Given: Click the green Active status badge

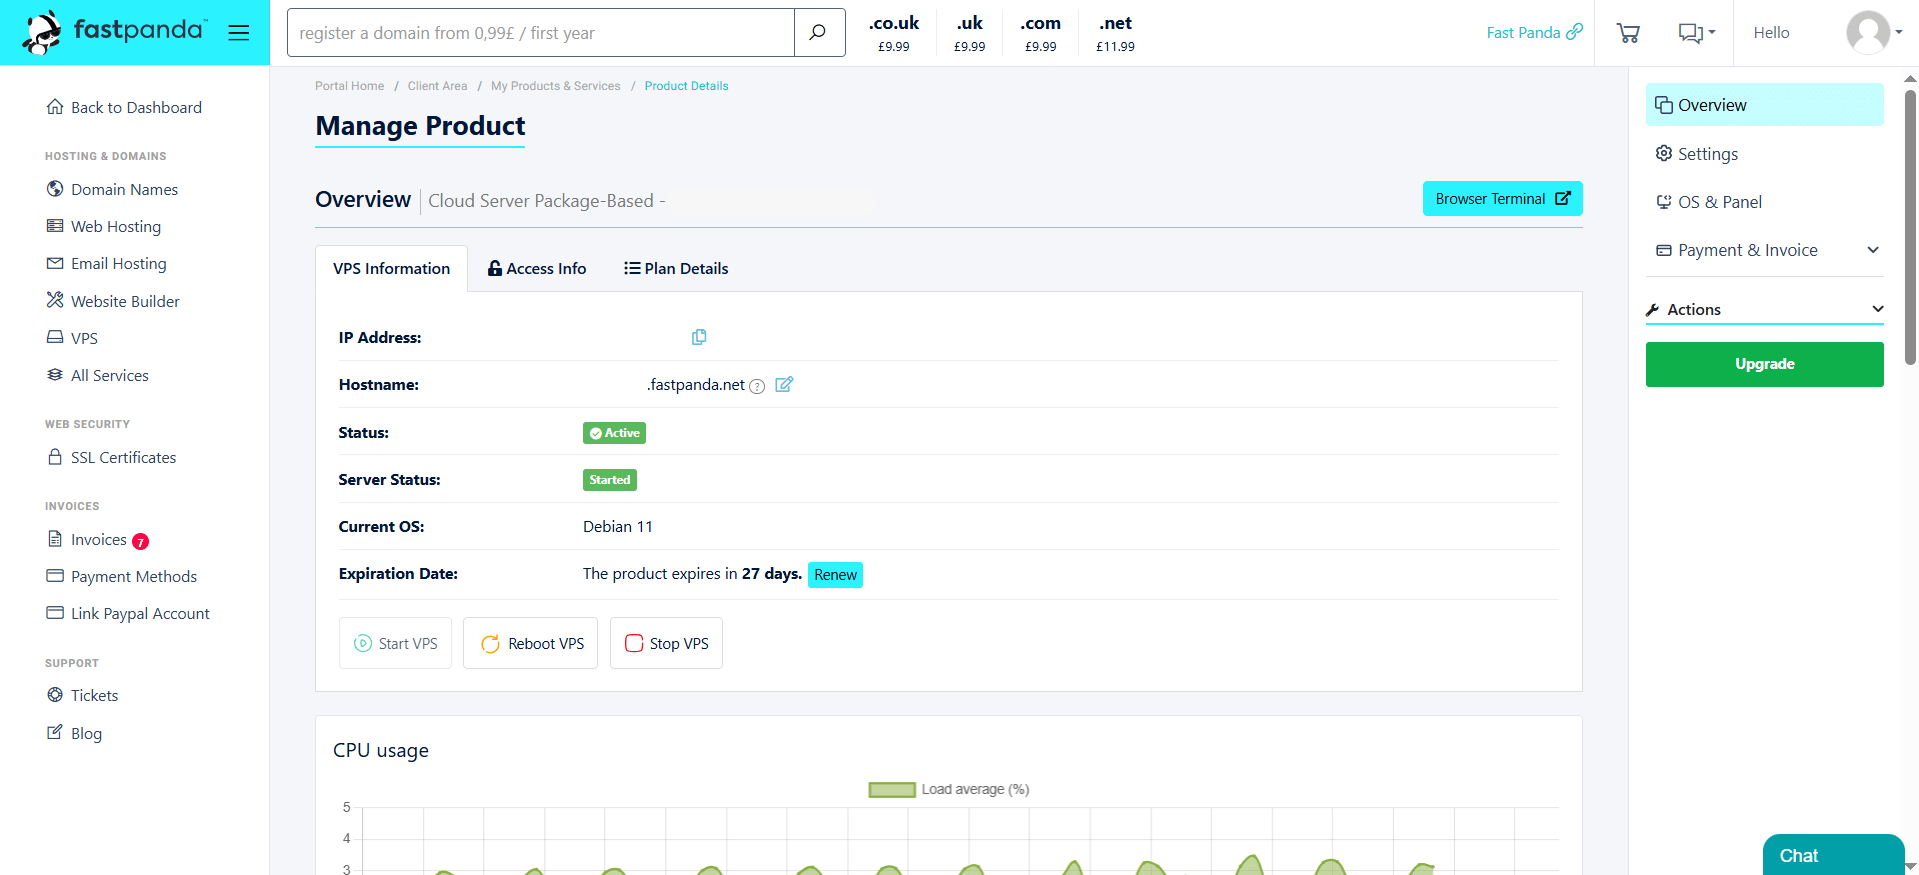Looking at the screenshot, I should tap(614, 433).
